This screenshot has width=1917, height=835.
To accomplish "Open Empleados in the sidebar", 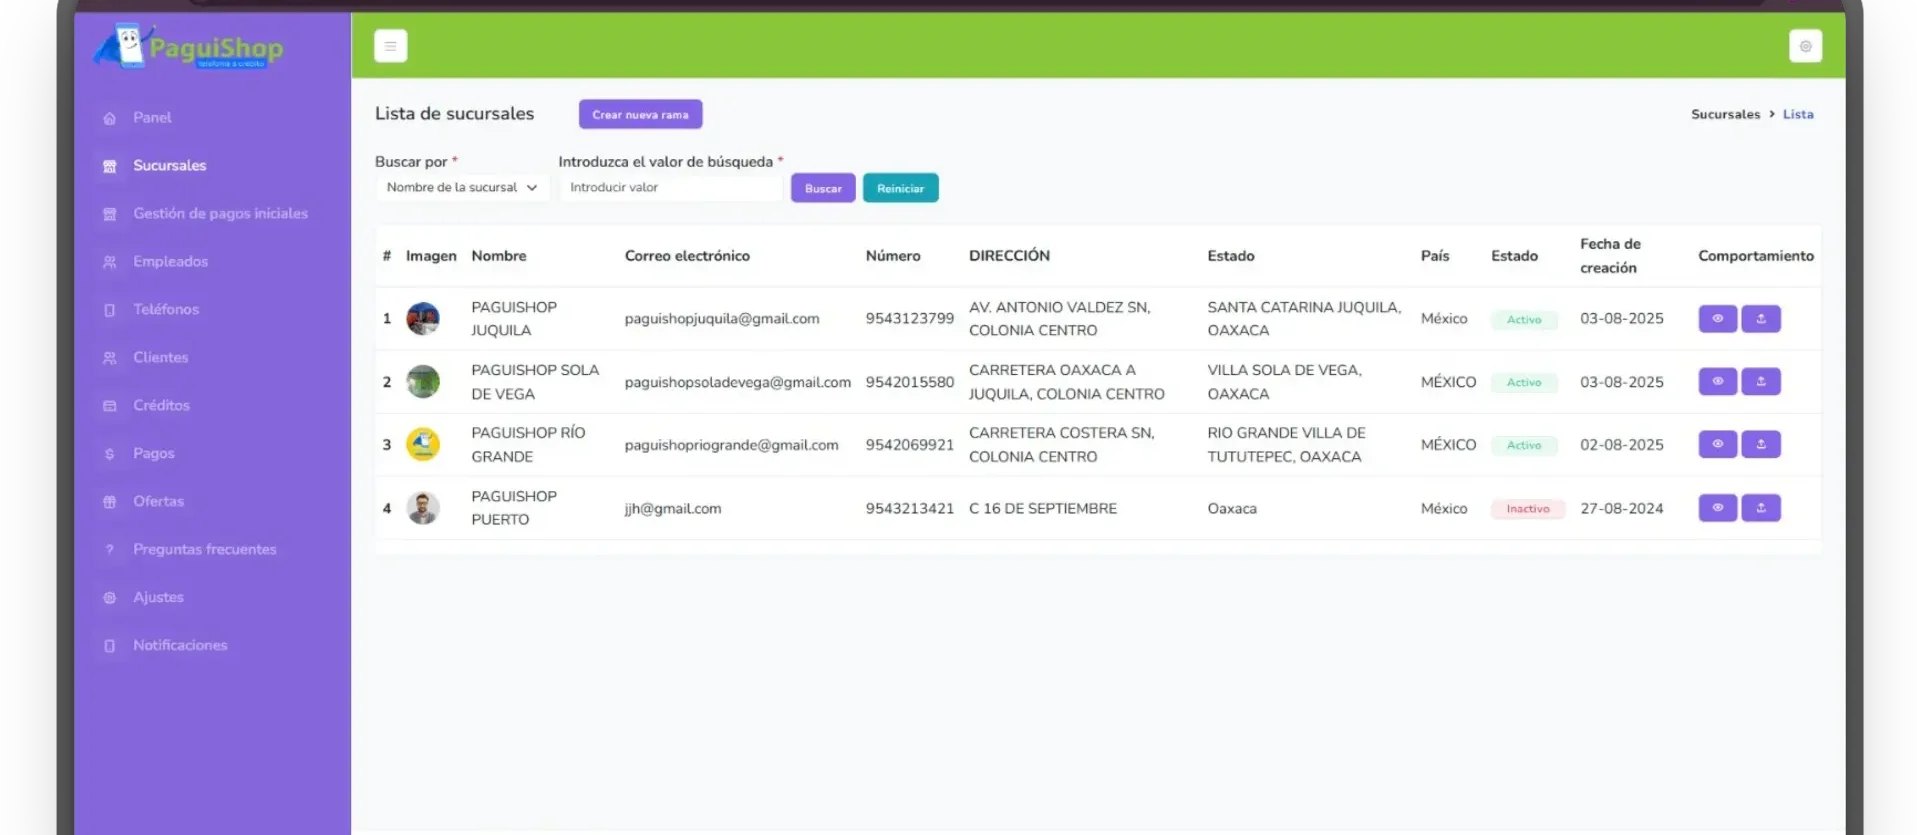I will coord(170,262).
